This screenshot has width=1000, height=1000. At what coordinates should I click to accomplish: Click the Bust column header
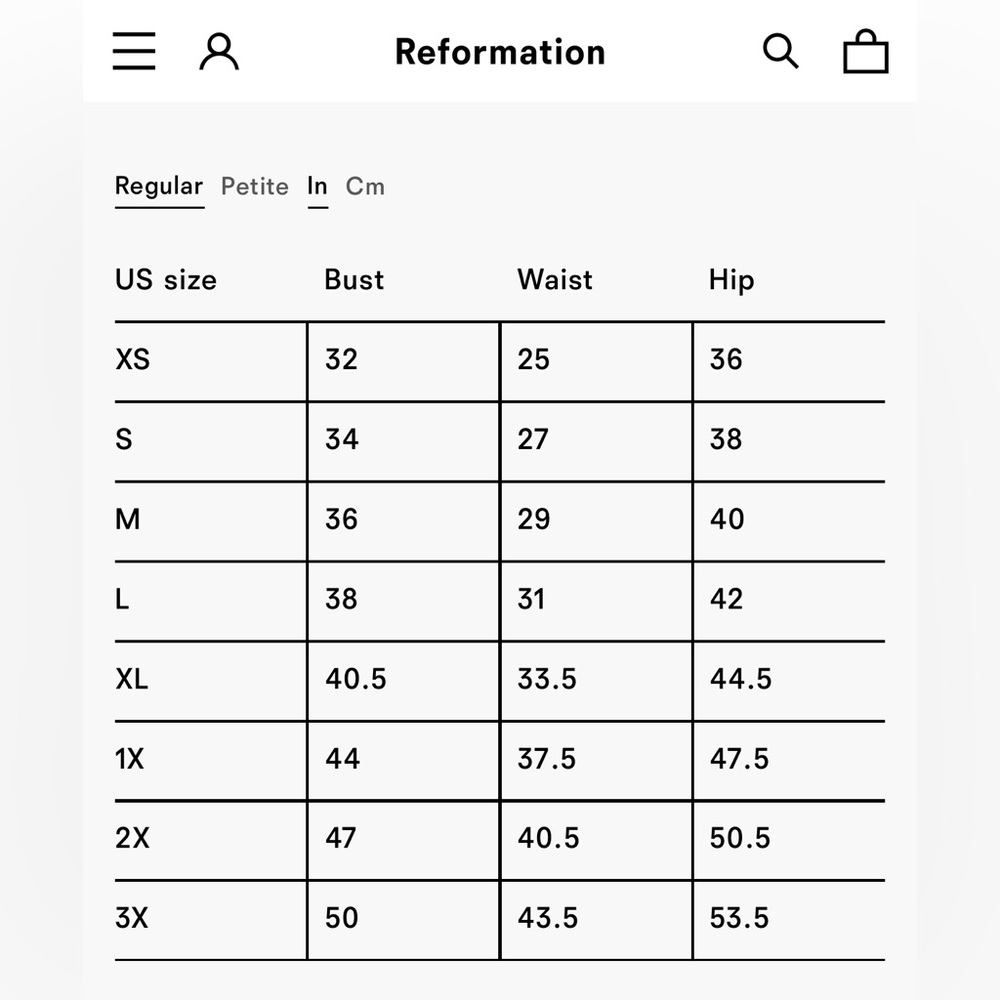(x=354, y=280)
